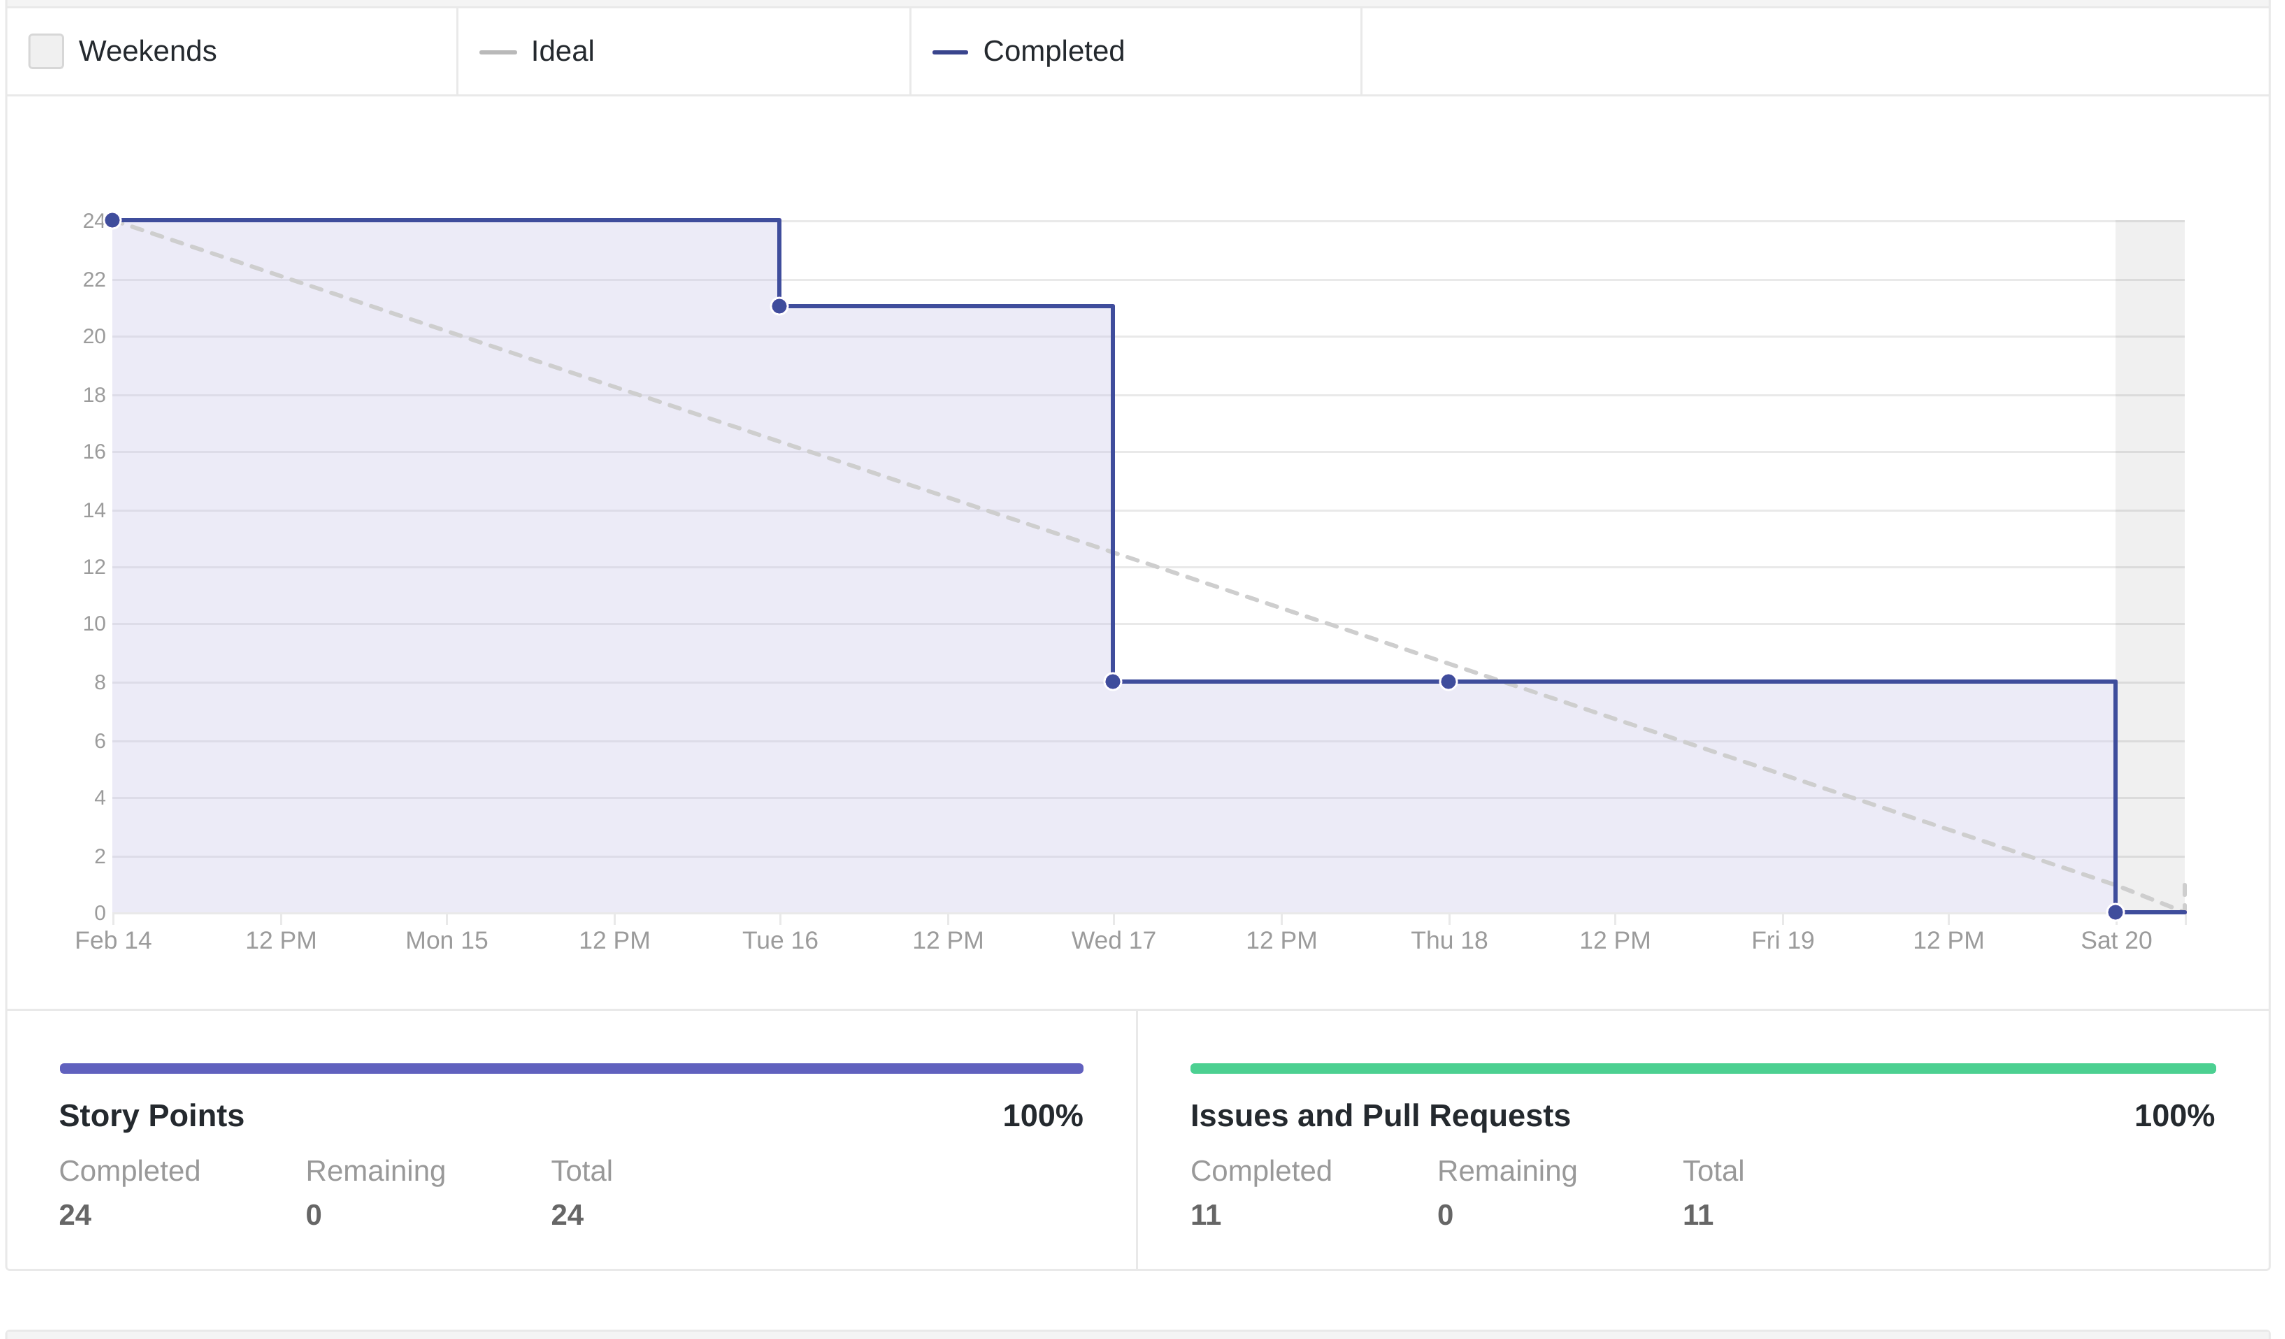Click the Story Points Completed value 24
Screen dimensions: 2285x1339
pyautogui.click(x=75, y=1215)
